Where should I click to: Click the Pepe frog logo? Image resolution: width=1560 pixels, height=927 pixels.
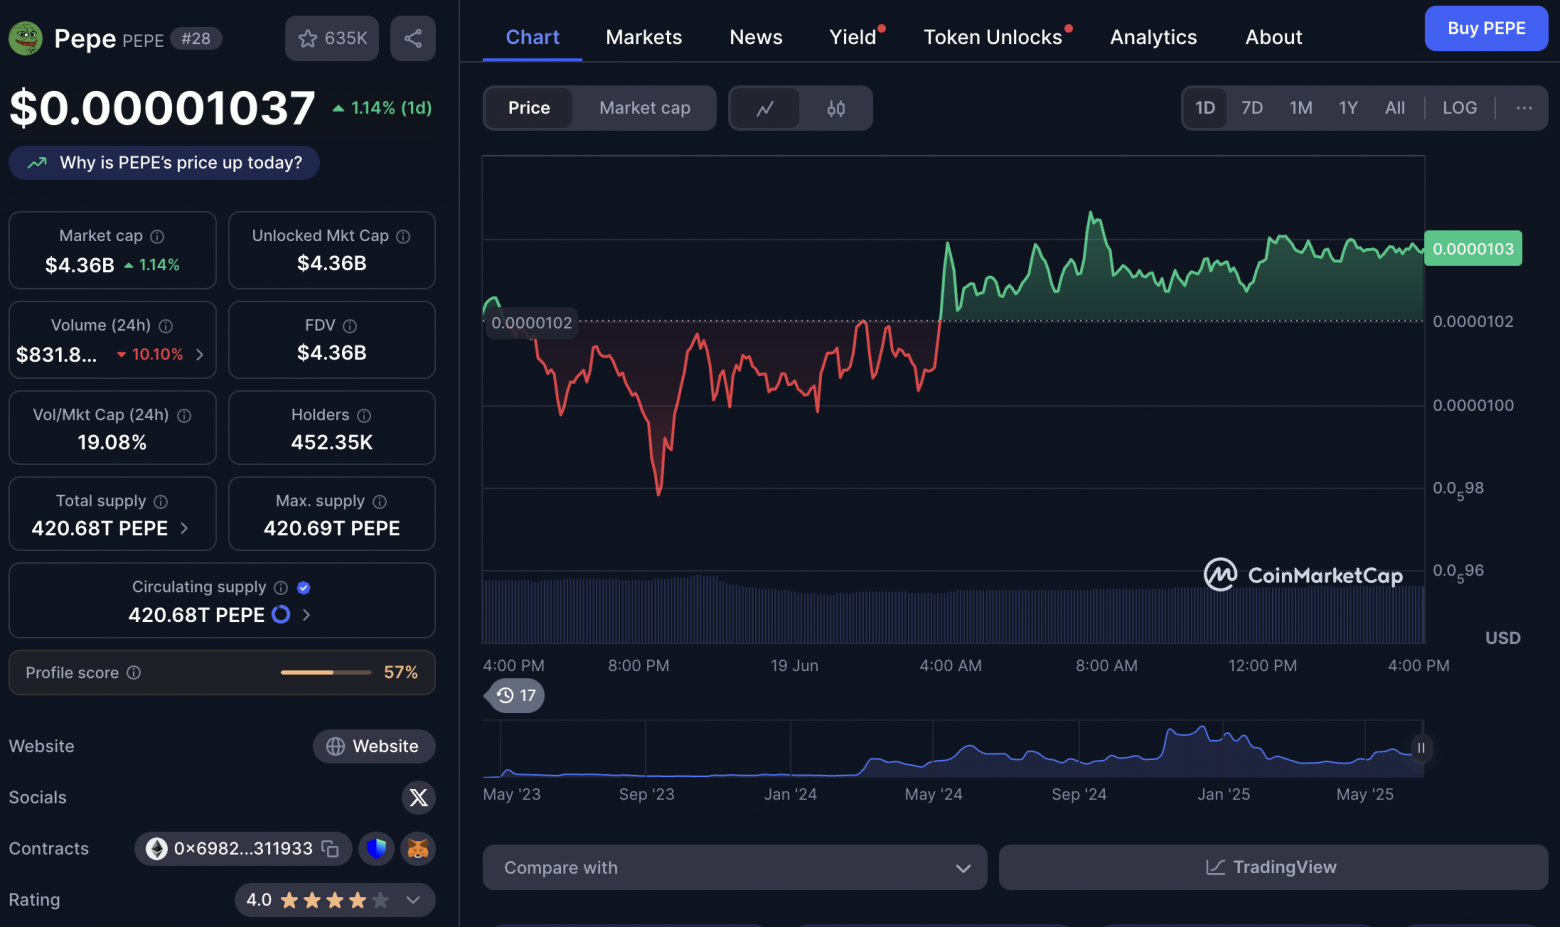[26, 39]
